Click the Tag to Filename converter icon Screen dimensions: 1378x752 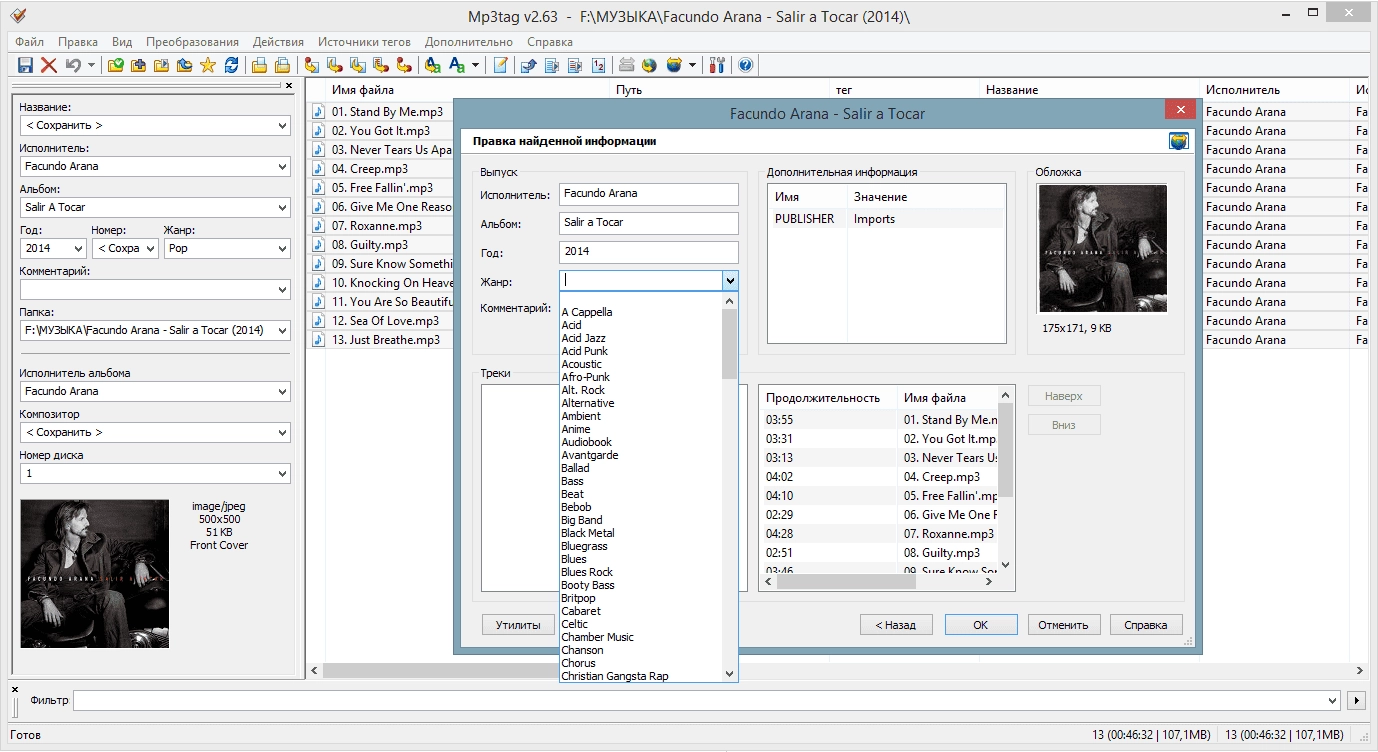click(312, 65)
